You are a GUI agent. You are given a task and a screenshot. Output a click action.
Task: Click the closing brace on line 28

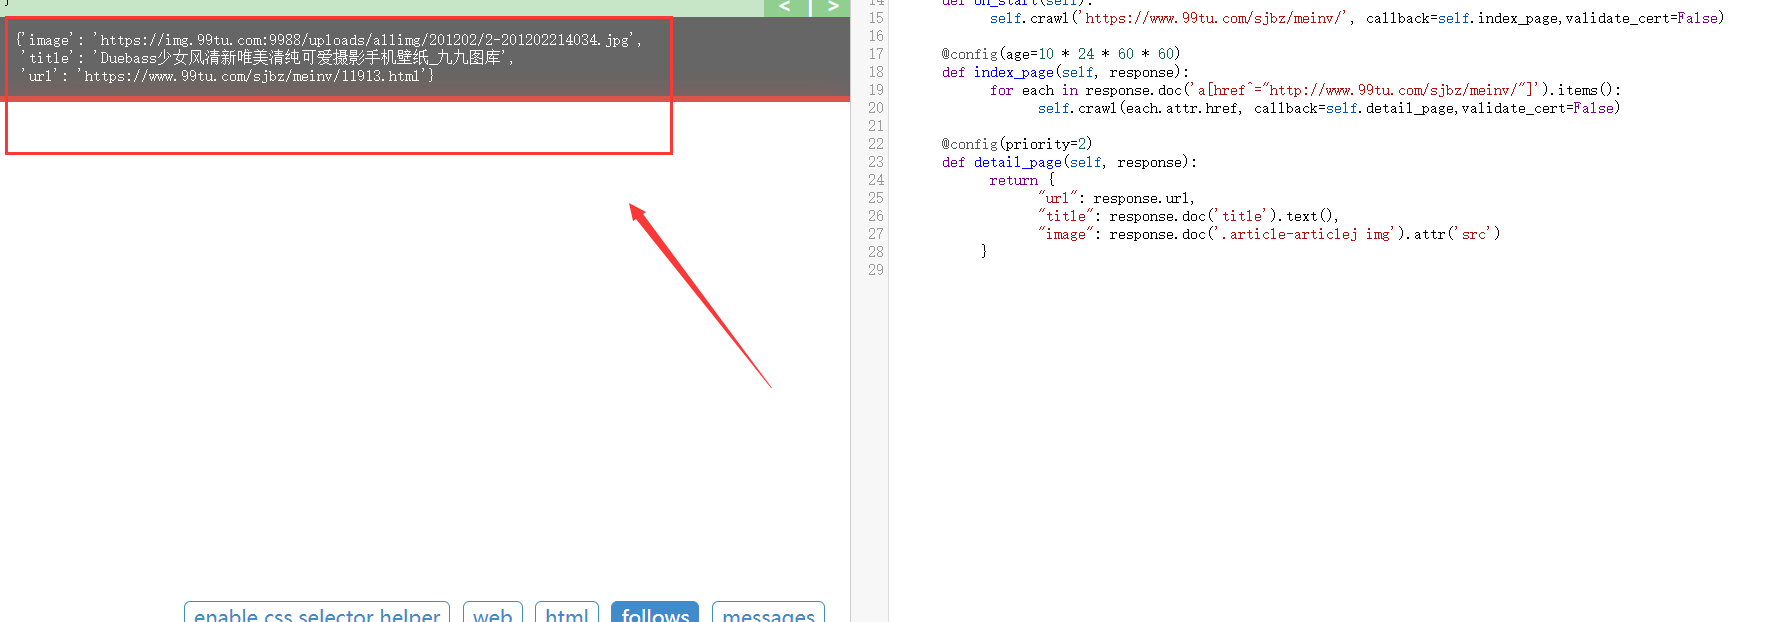pos(984,252)
